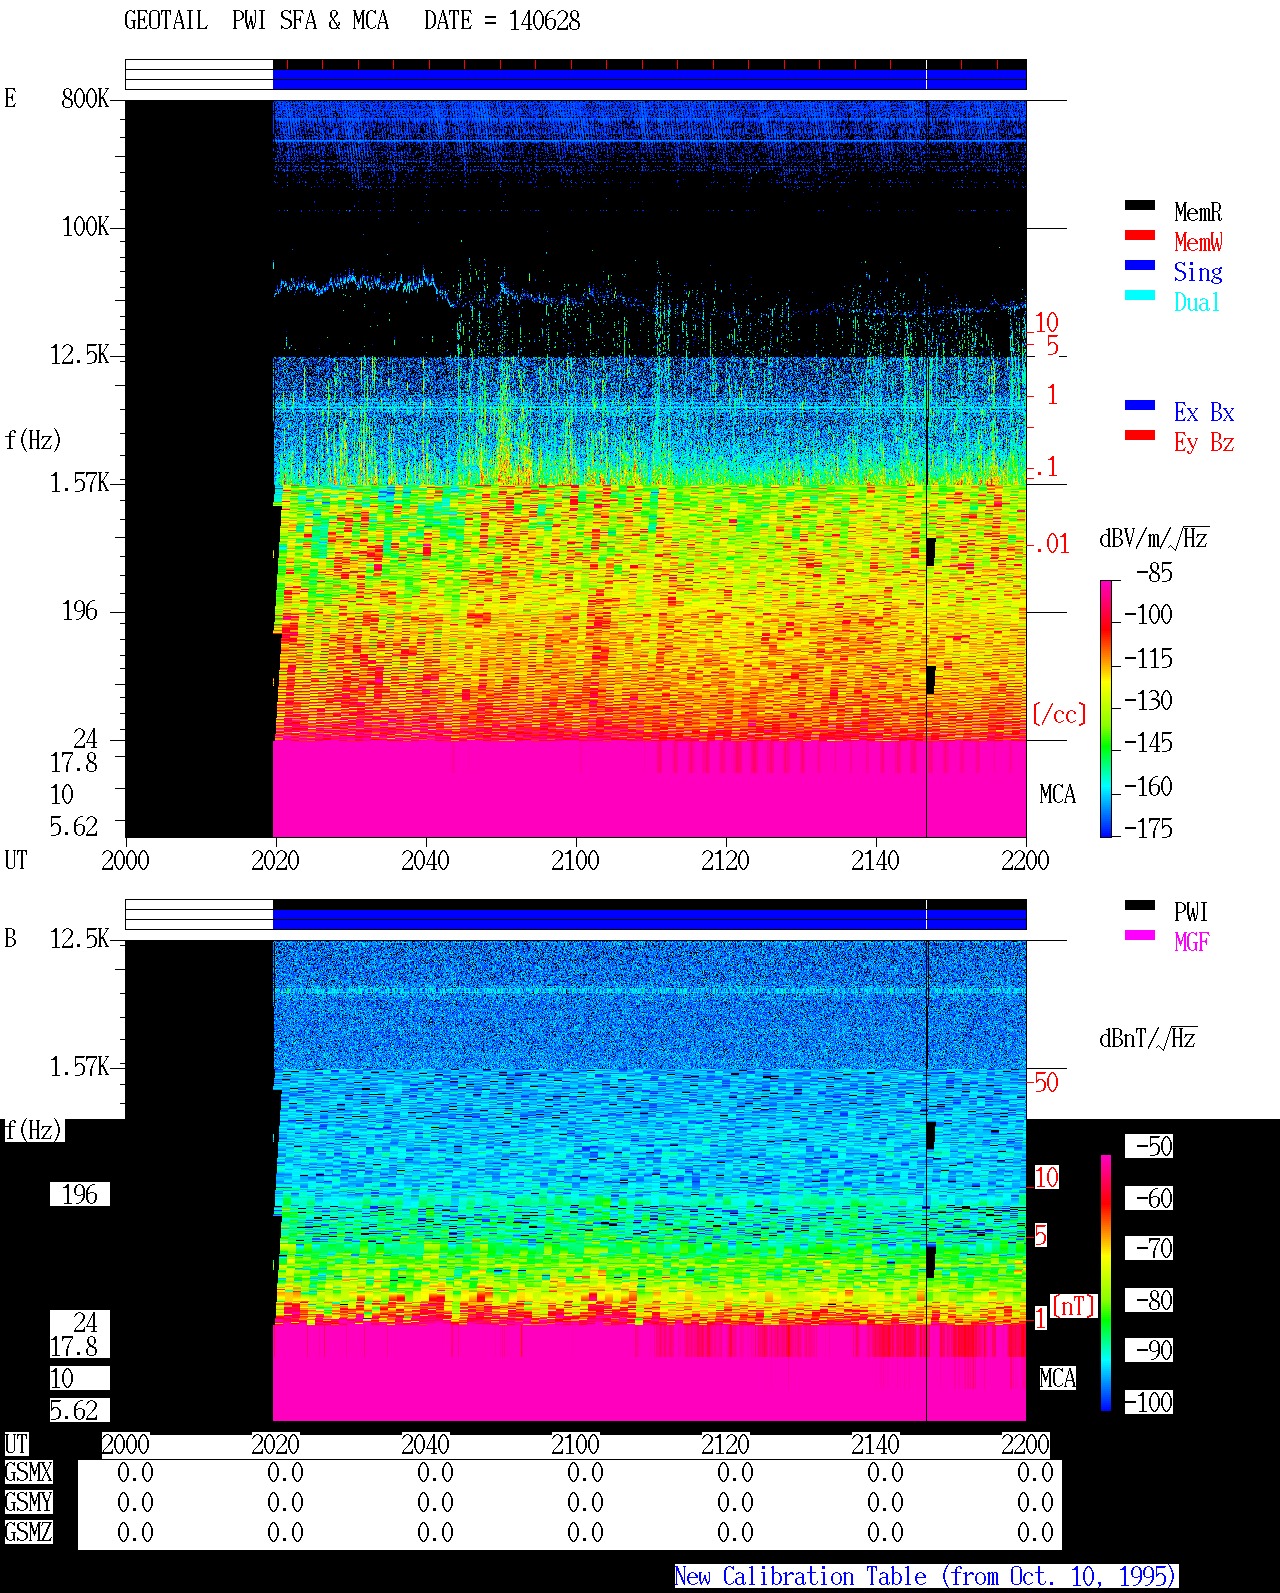This screenshot has height=1593, width=1280.
Task: Click the -115 color bar value
Action: pos(1148,658)
